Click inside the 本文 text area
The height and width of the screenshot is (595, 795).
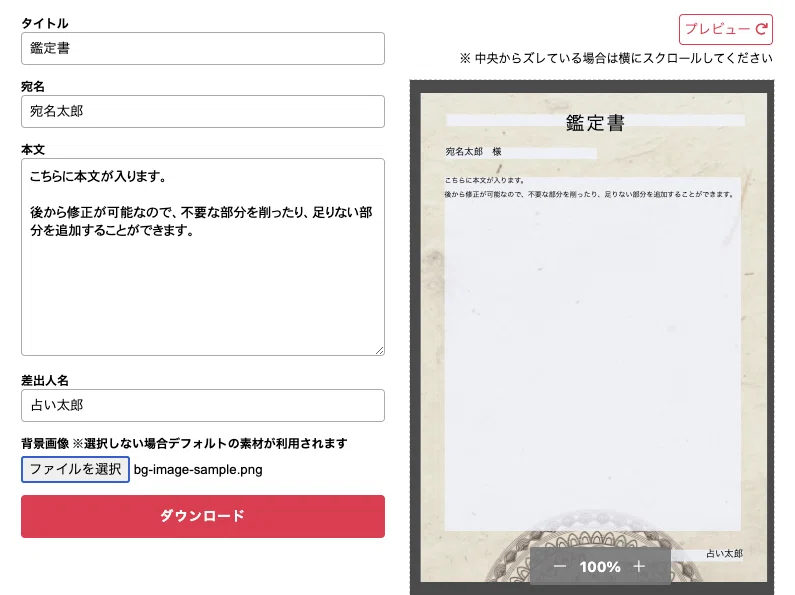[x=203, y=257]
